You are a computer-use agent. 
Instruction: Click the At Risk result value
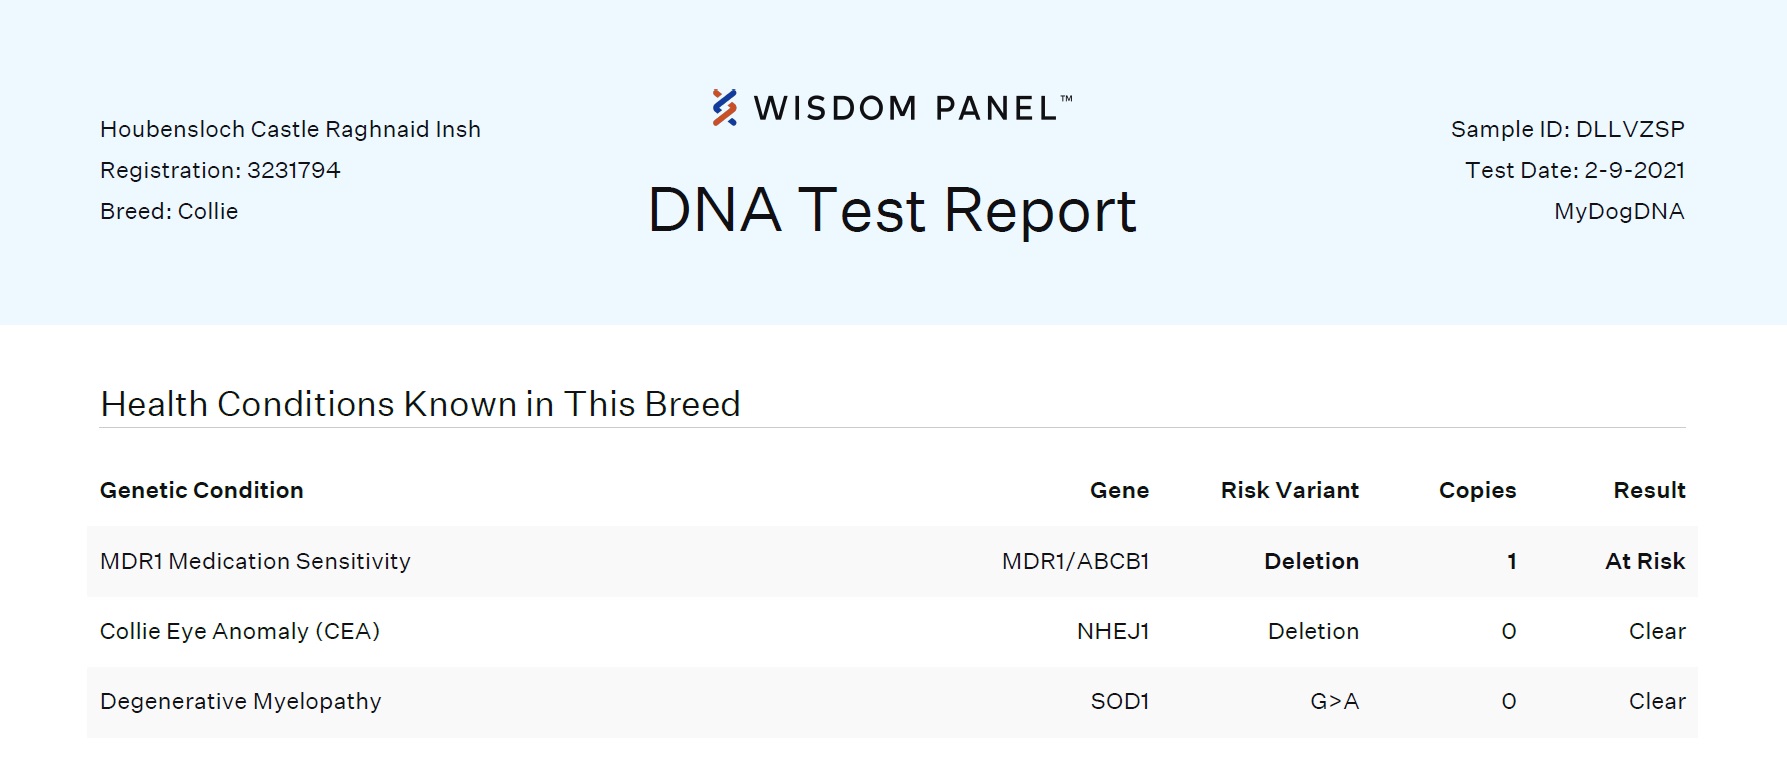click(x=1645, y=561)
